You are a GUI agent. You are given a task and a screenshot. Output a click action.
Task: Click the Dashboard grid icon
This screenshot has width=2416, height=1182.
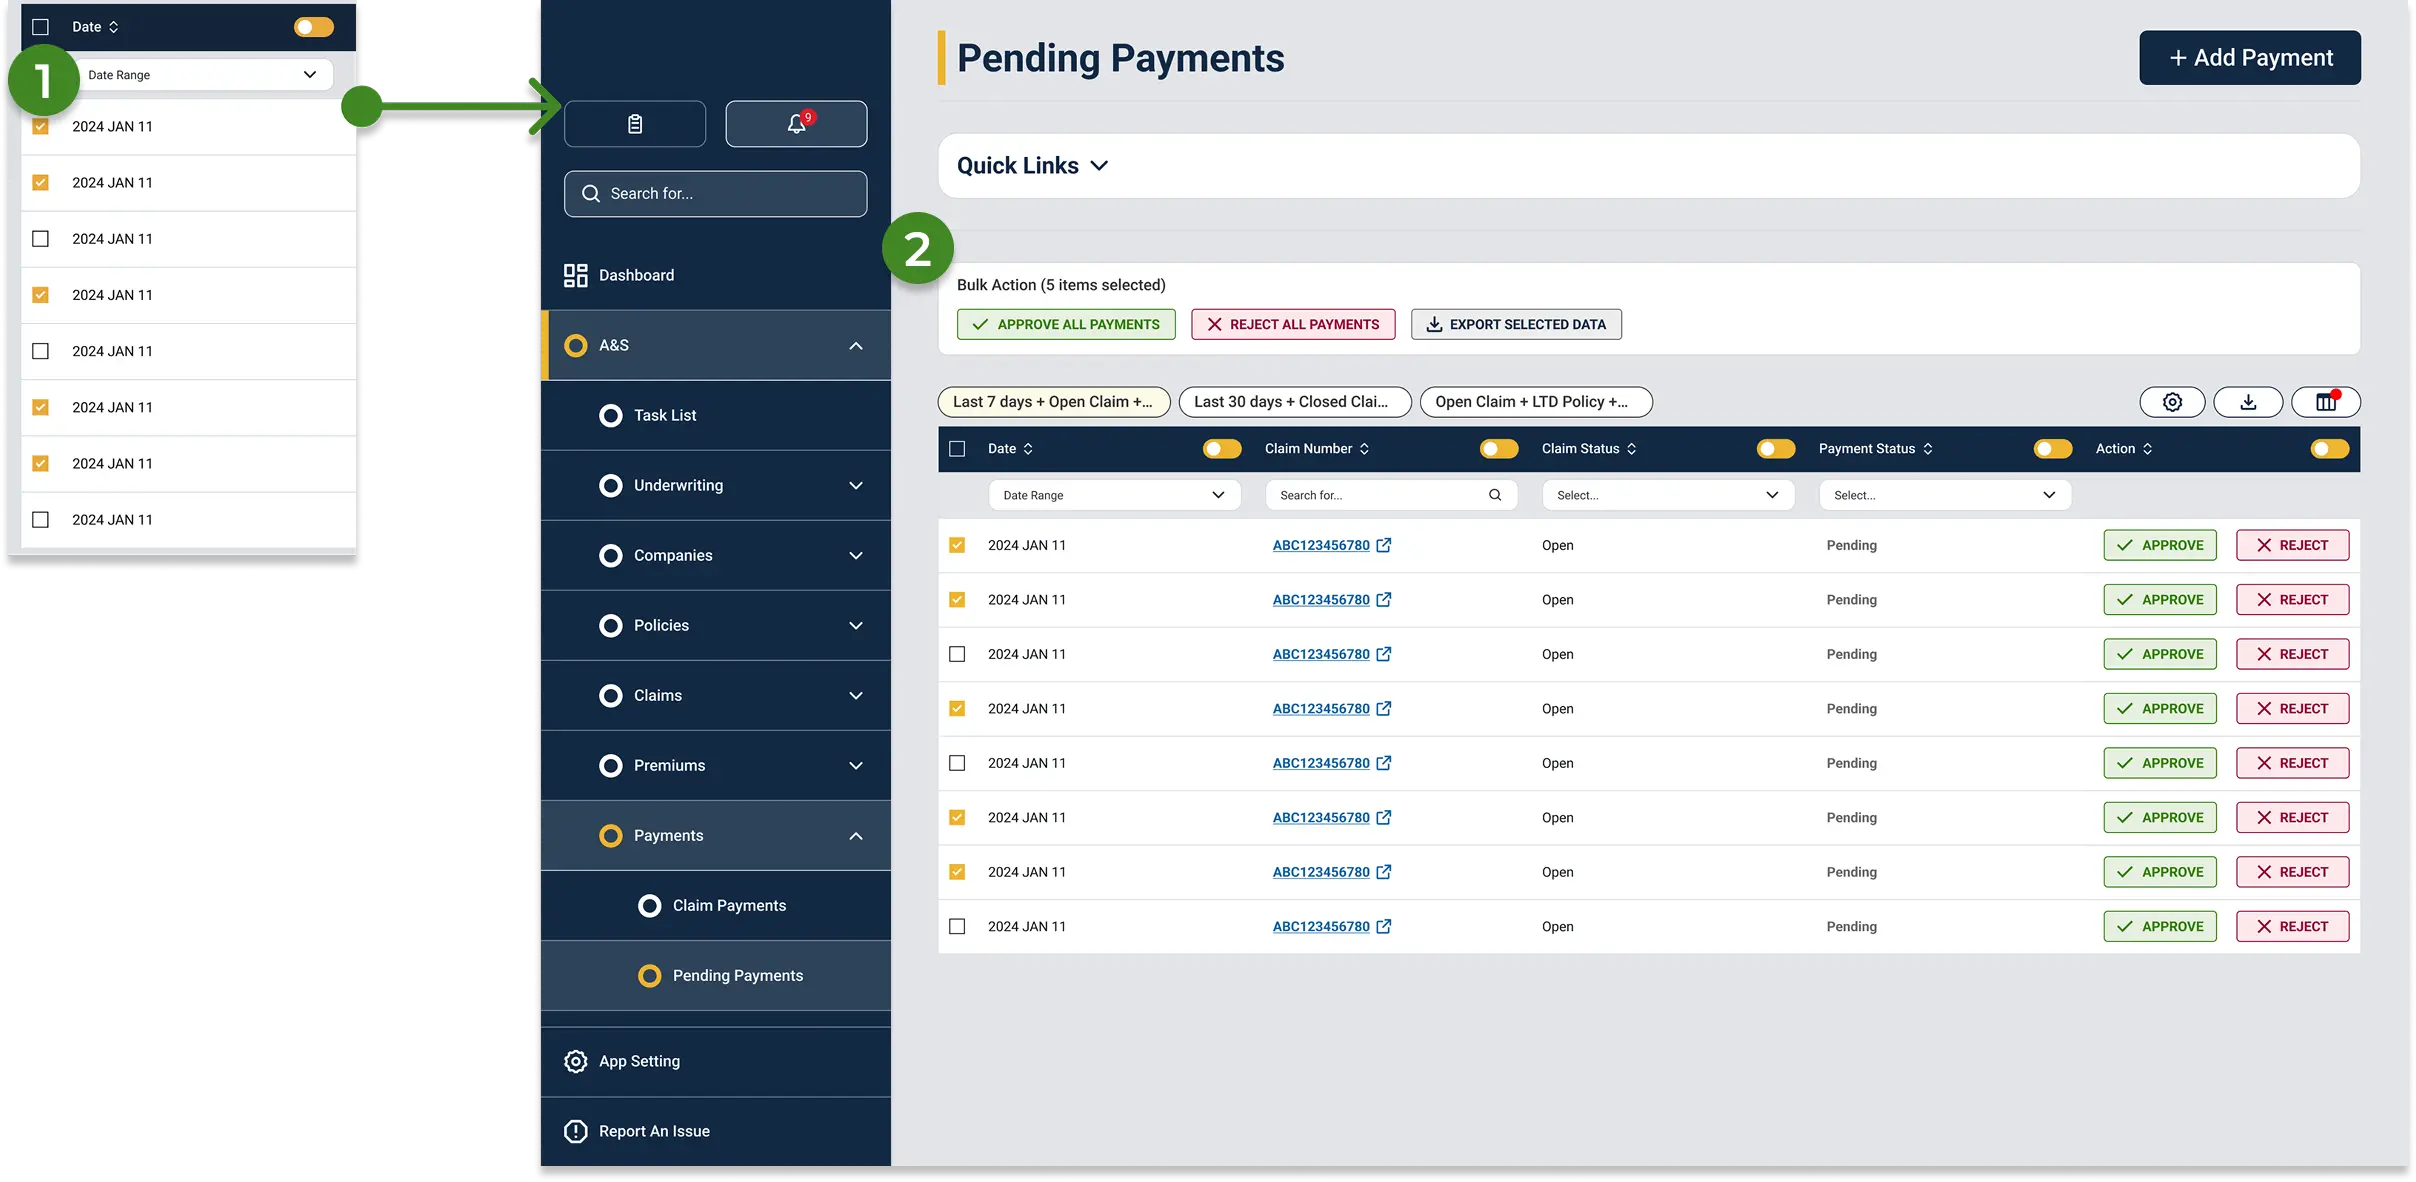point(576,275)
